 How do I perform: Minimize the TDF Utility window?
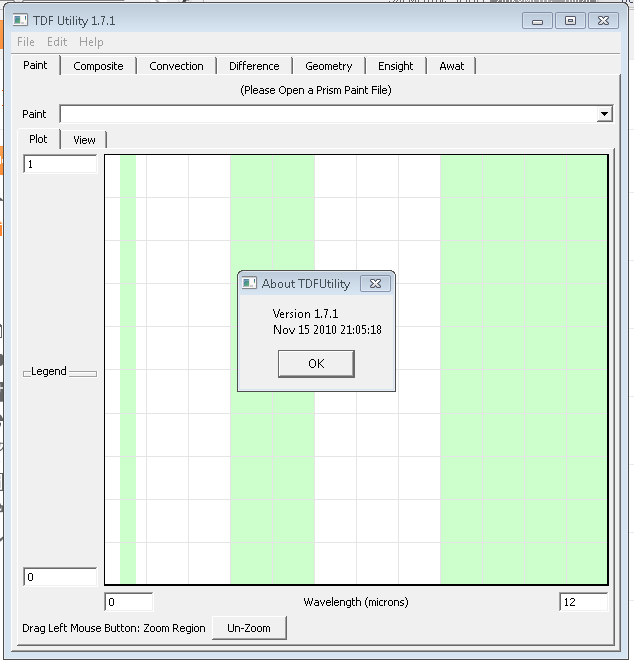pos(537,21)
